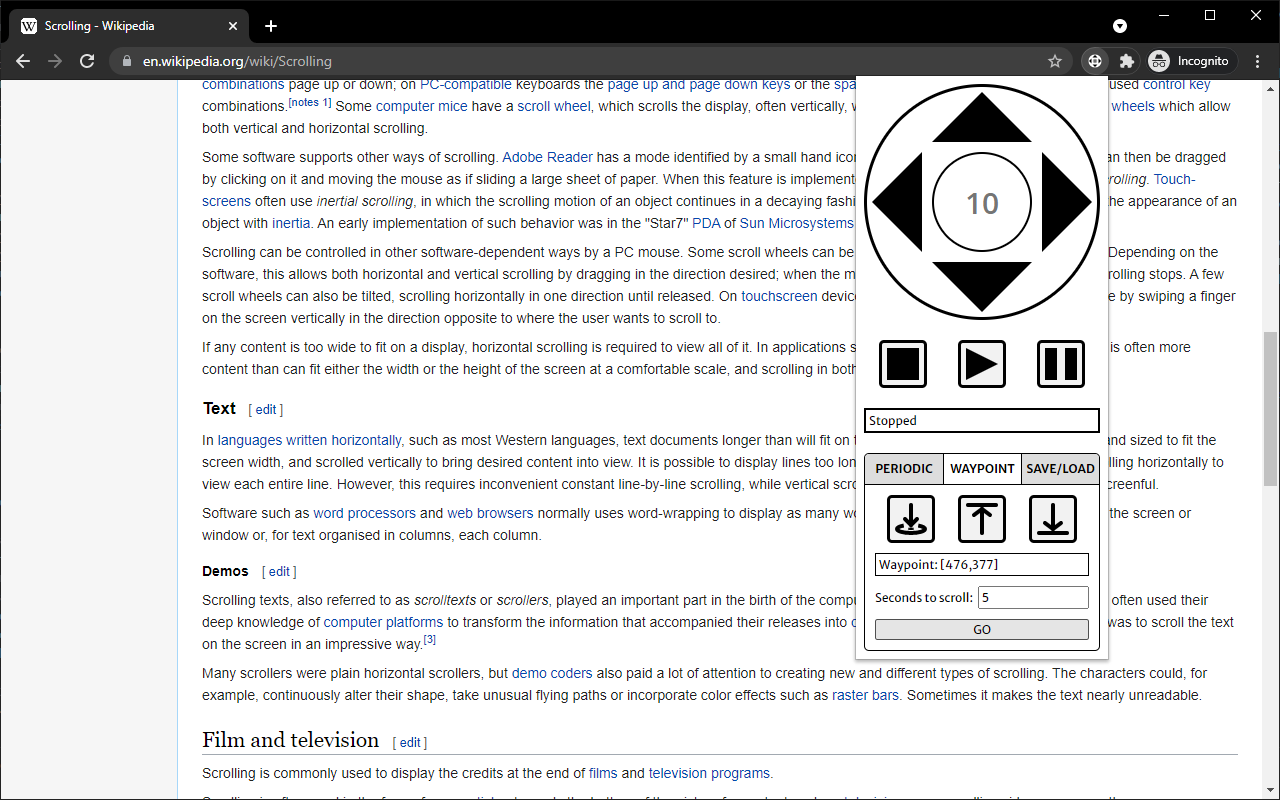Click edit next to Text heading
This screenshot has height=800, width=1280.
266,410
